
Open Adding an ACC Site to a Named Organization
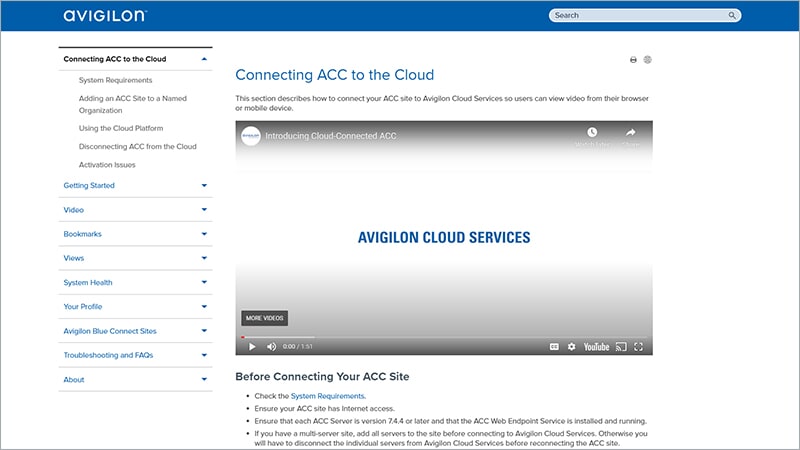coord(133,104)
